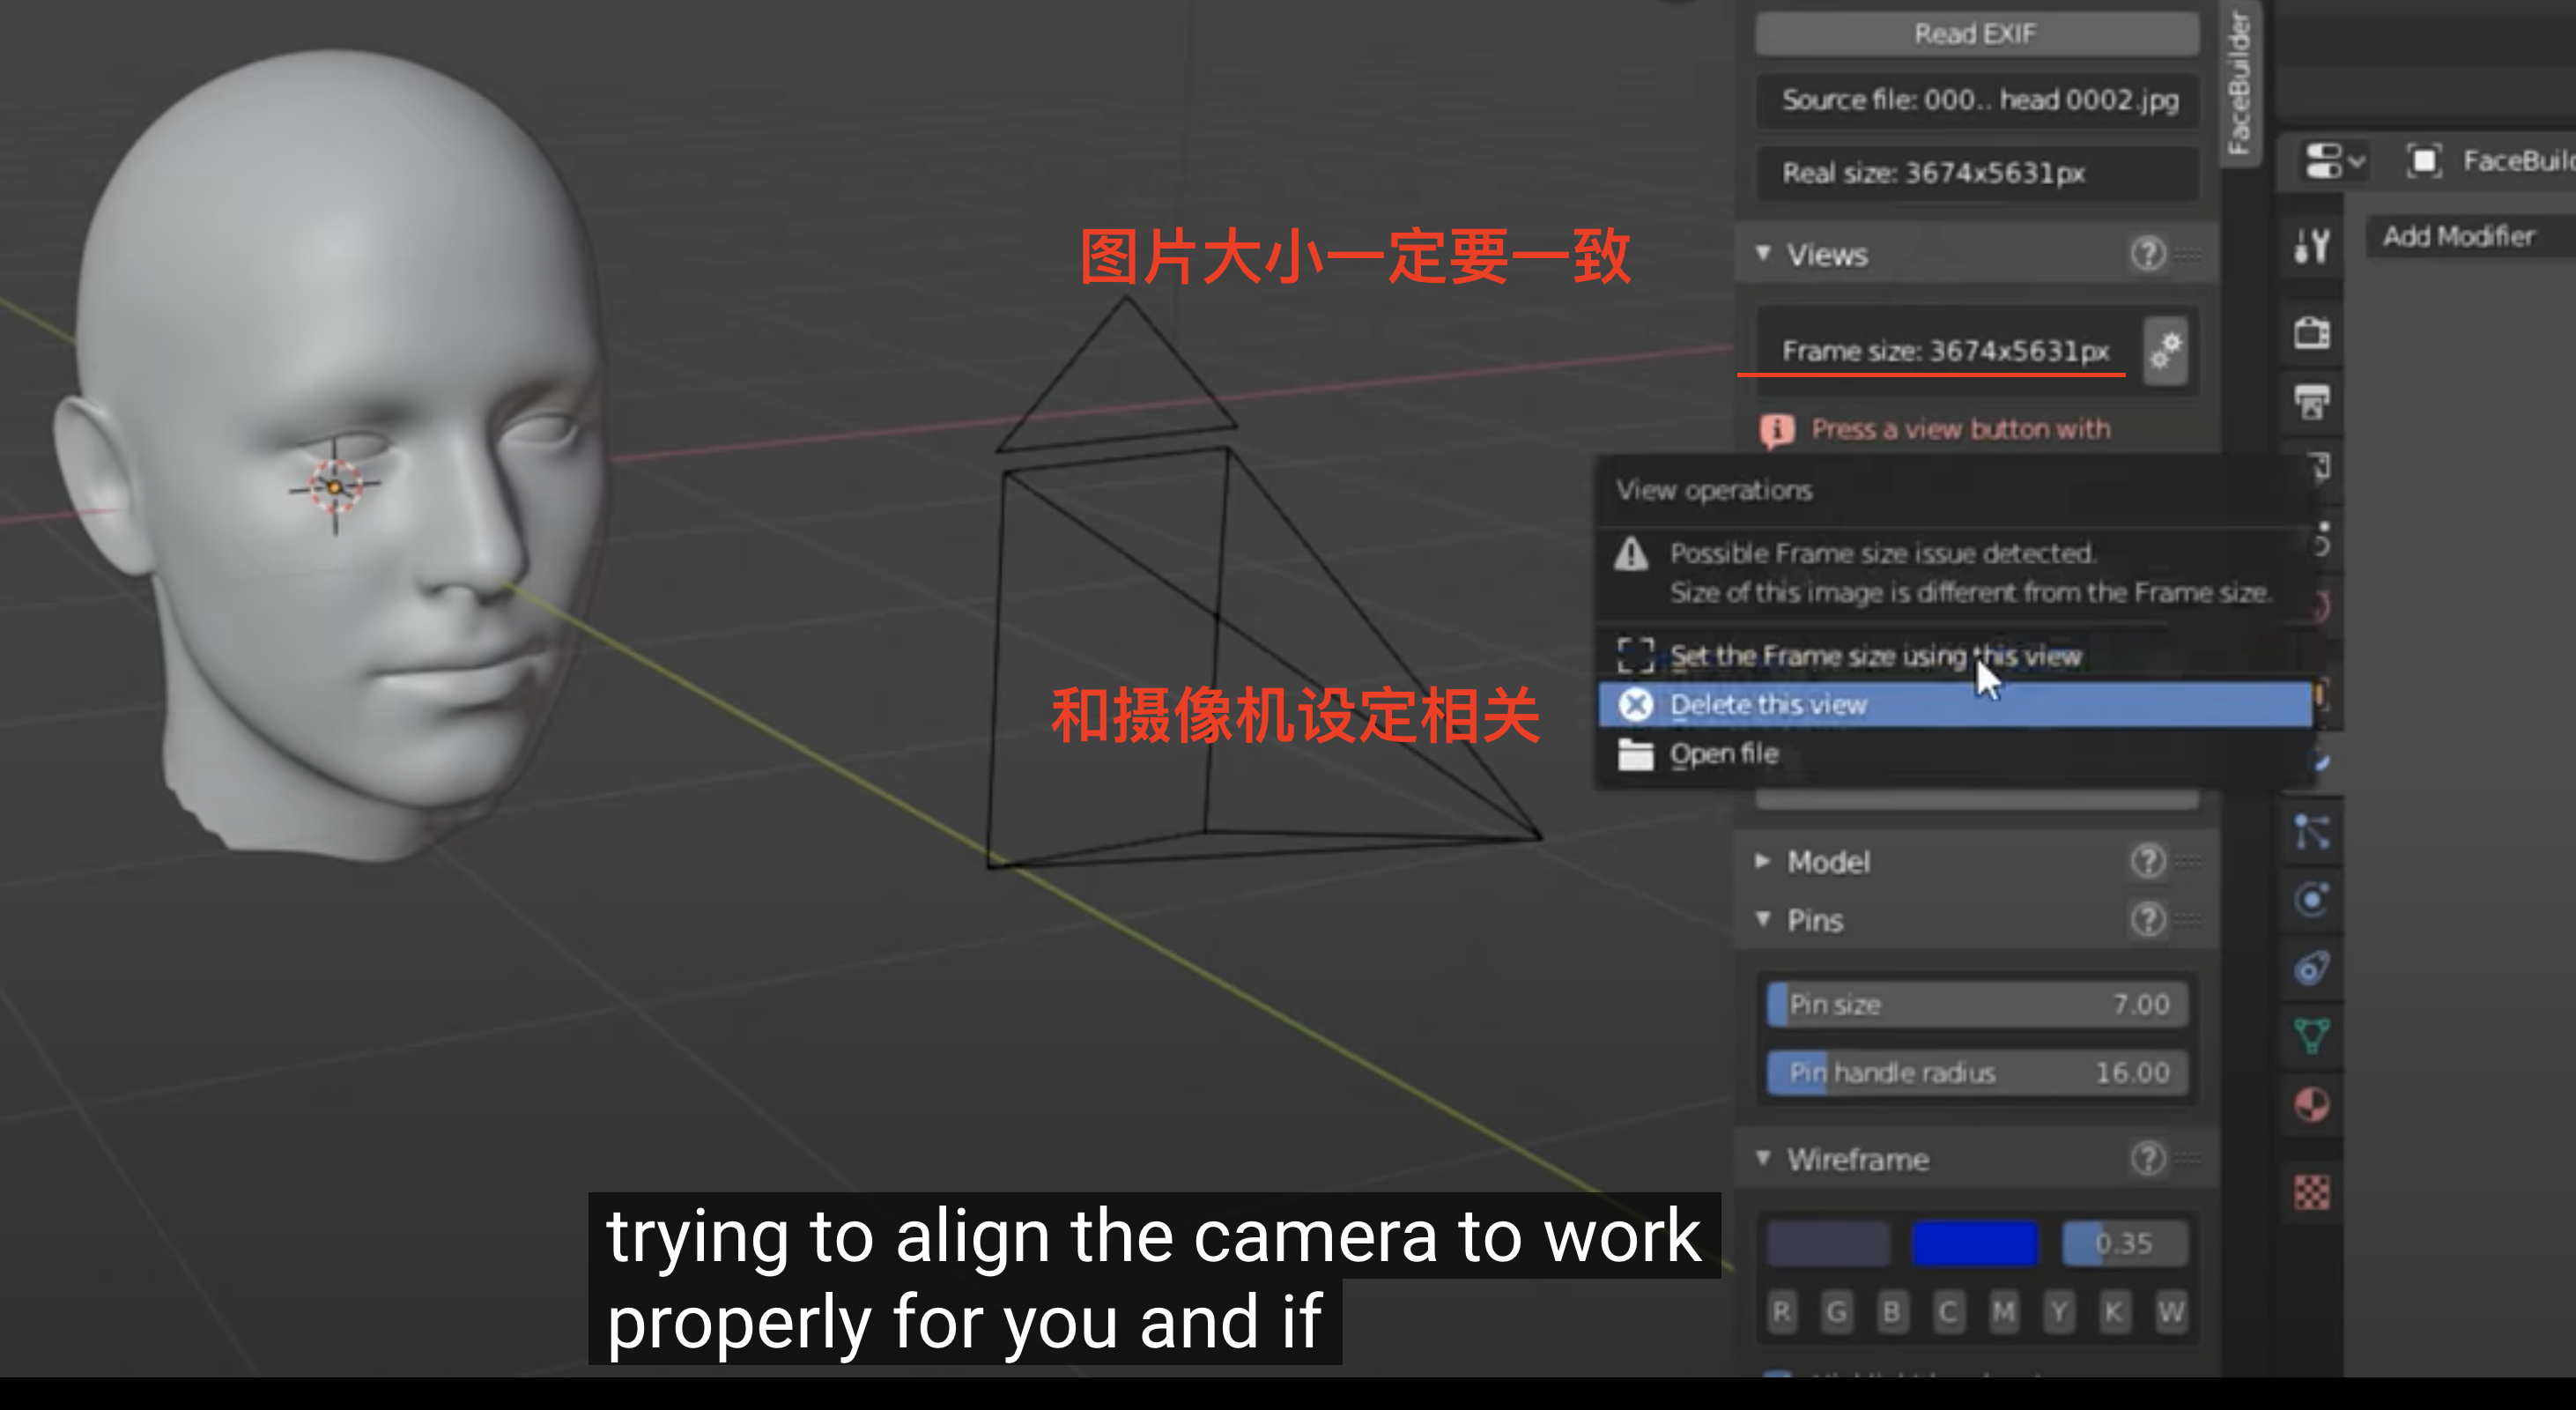Click the blue wireframe color swatch
This screenshot has width=2576, height=1410.
tap(1974, 1242)
